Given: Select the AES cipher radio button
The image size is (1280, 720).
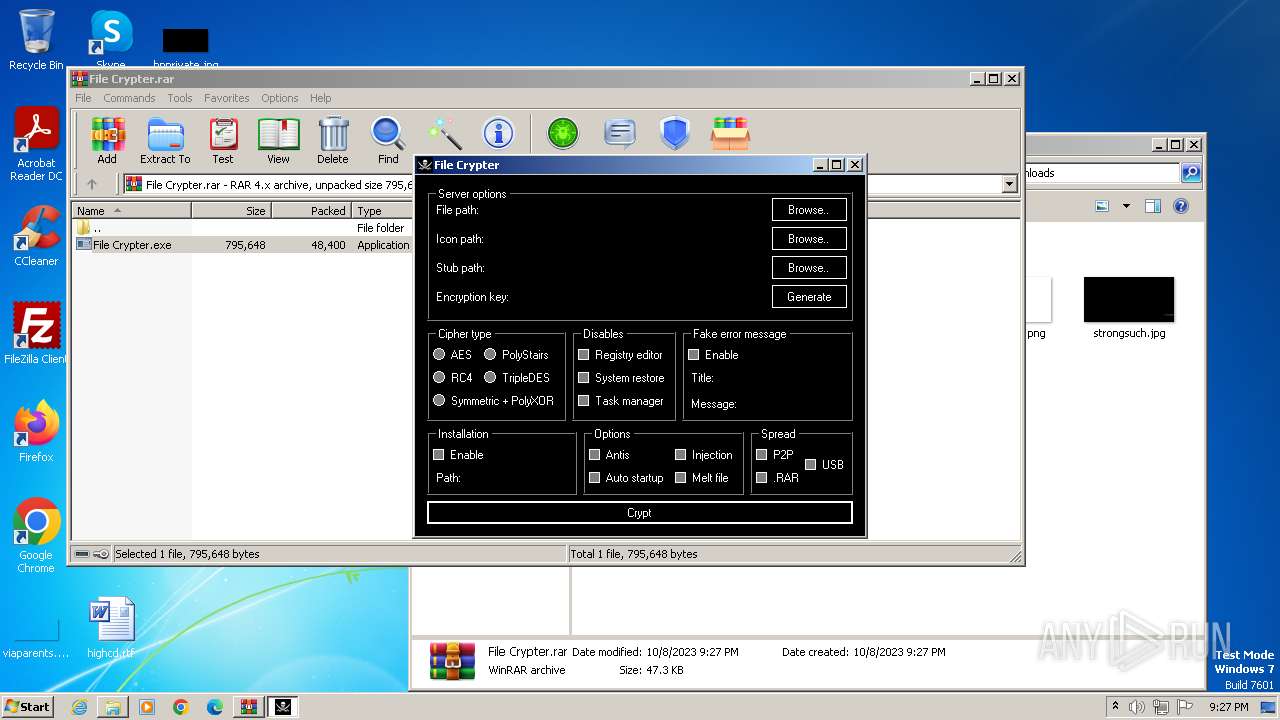Looking at the screenshot, I should click(439, 354).
